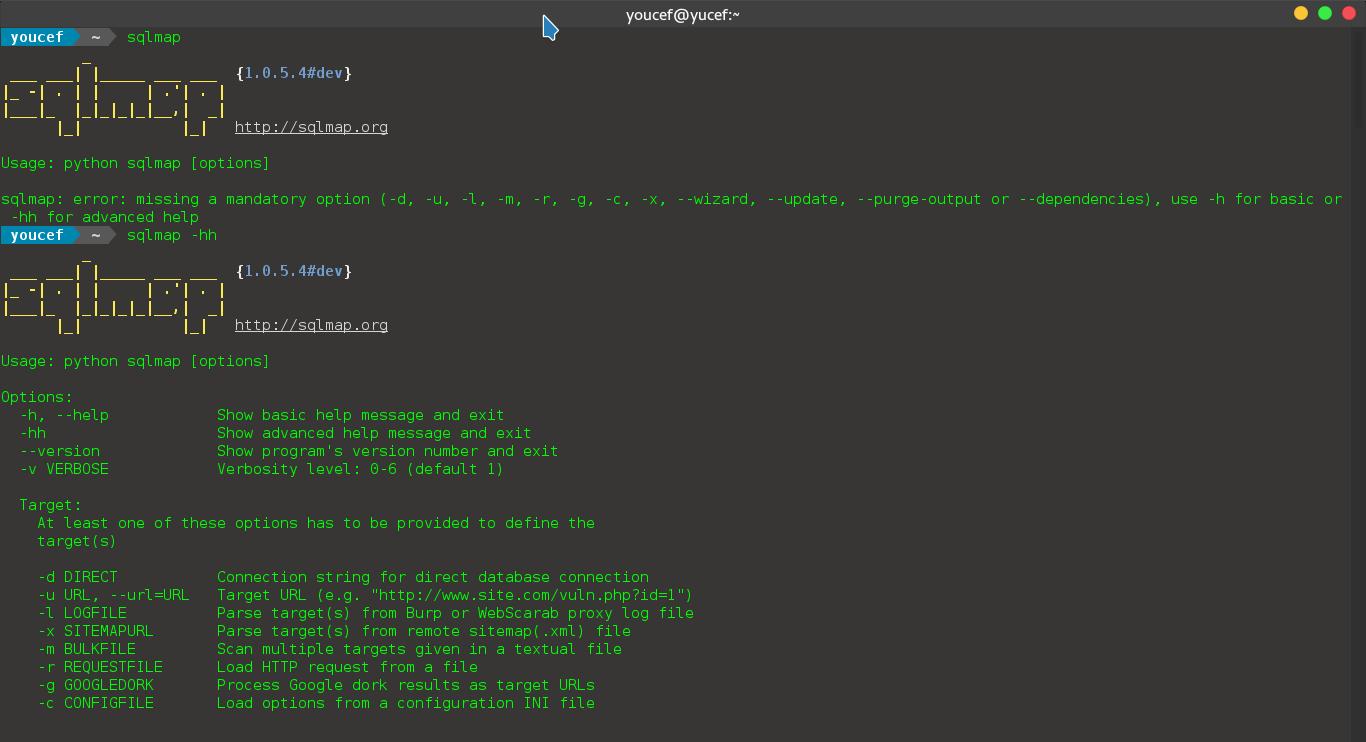Click second prompt 'youcef' segment

click(x=37, y=235)
